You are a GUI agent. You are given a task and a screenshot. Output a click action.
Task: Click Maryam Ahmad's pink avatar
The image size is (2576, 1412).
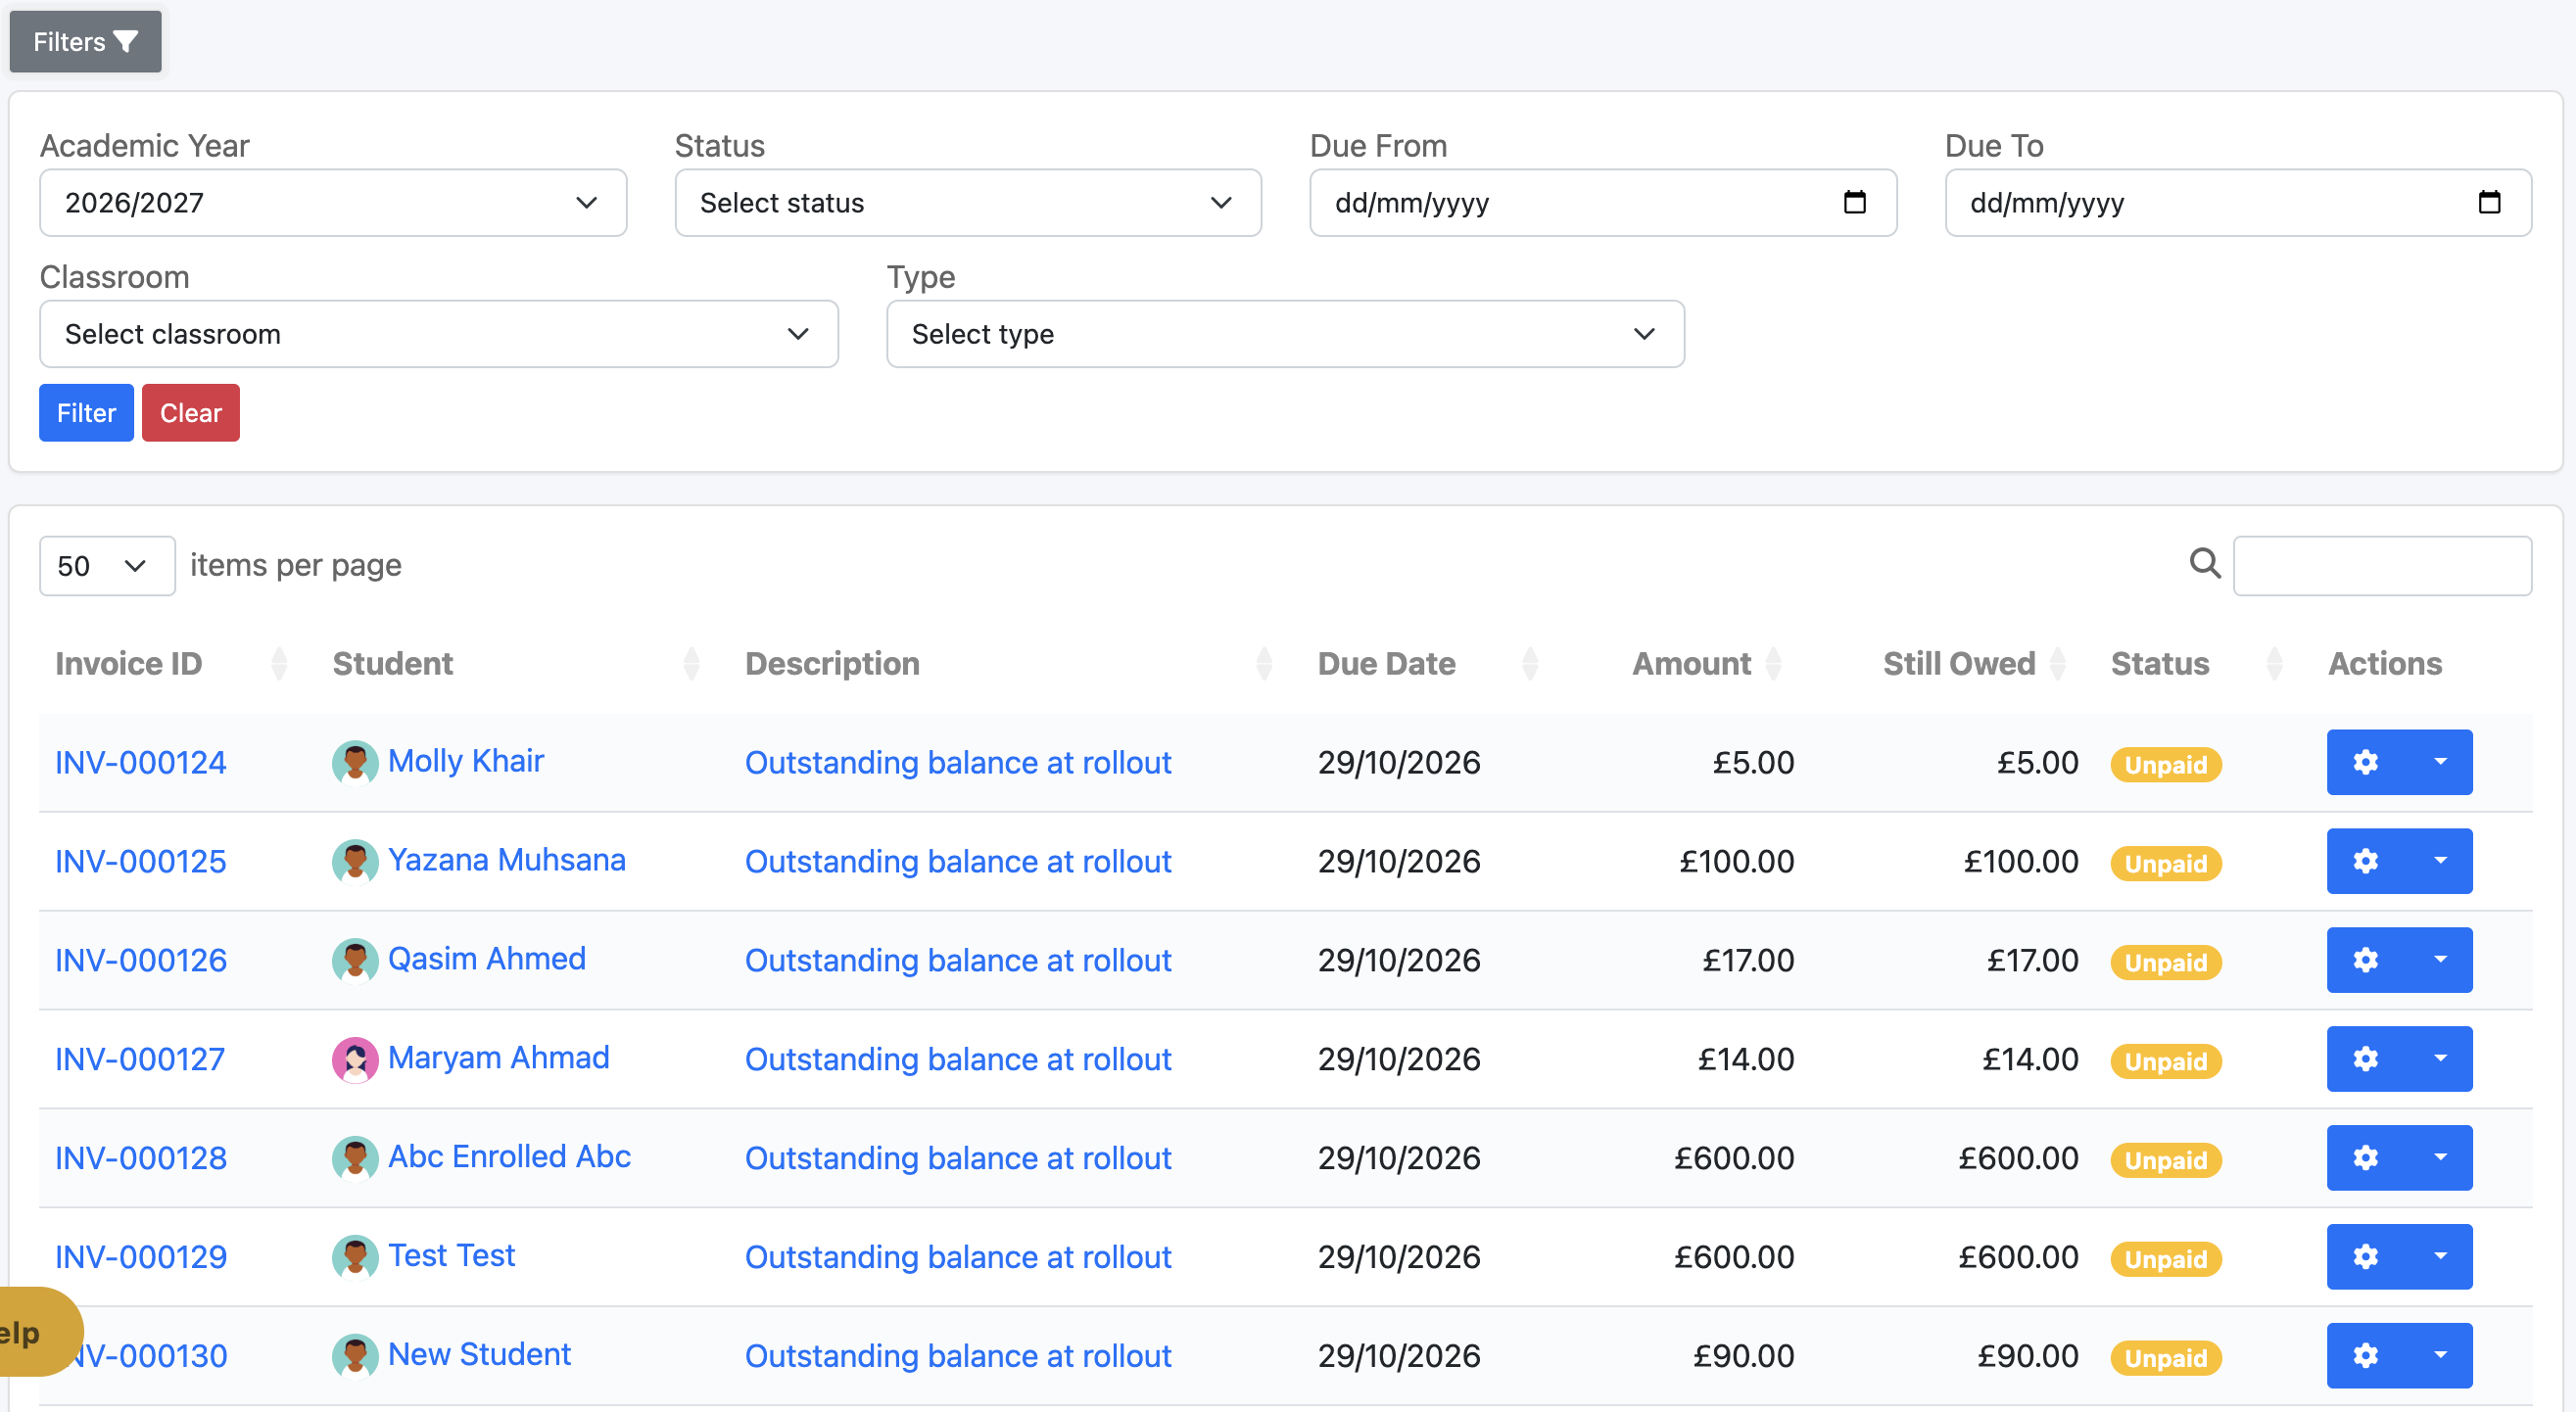355,1060
